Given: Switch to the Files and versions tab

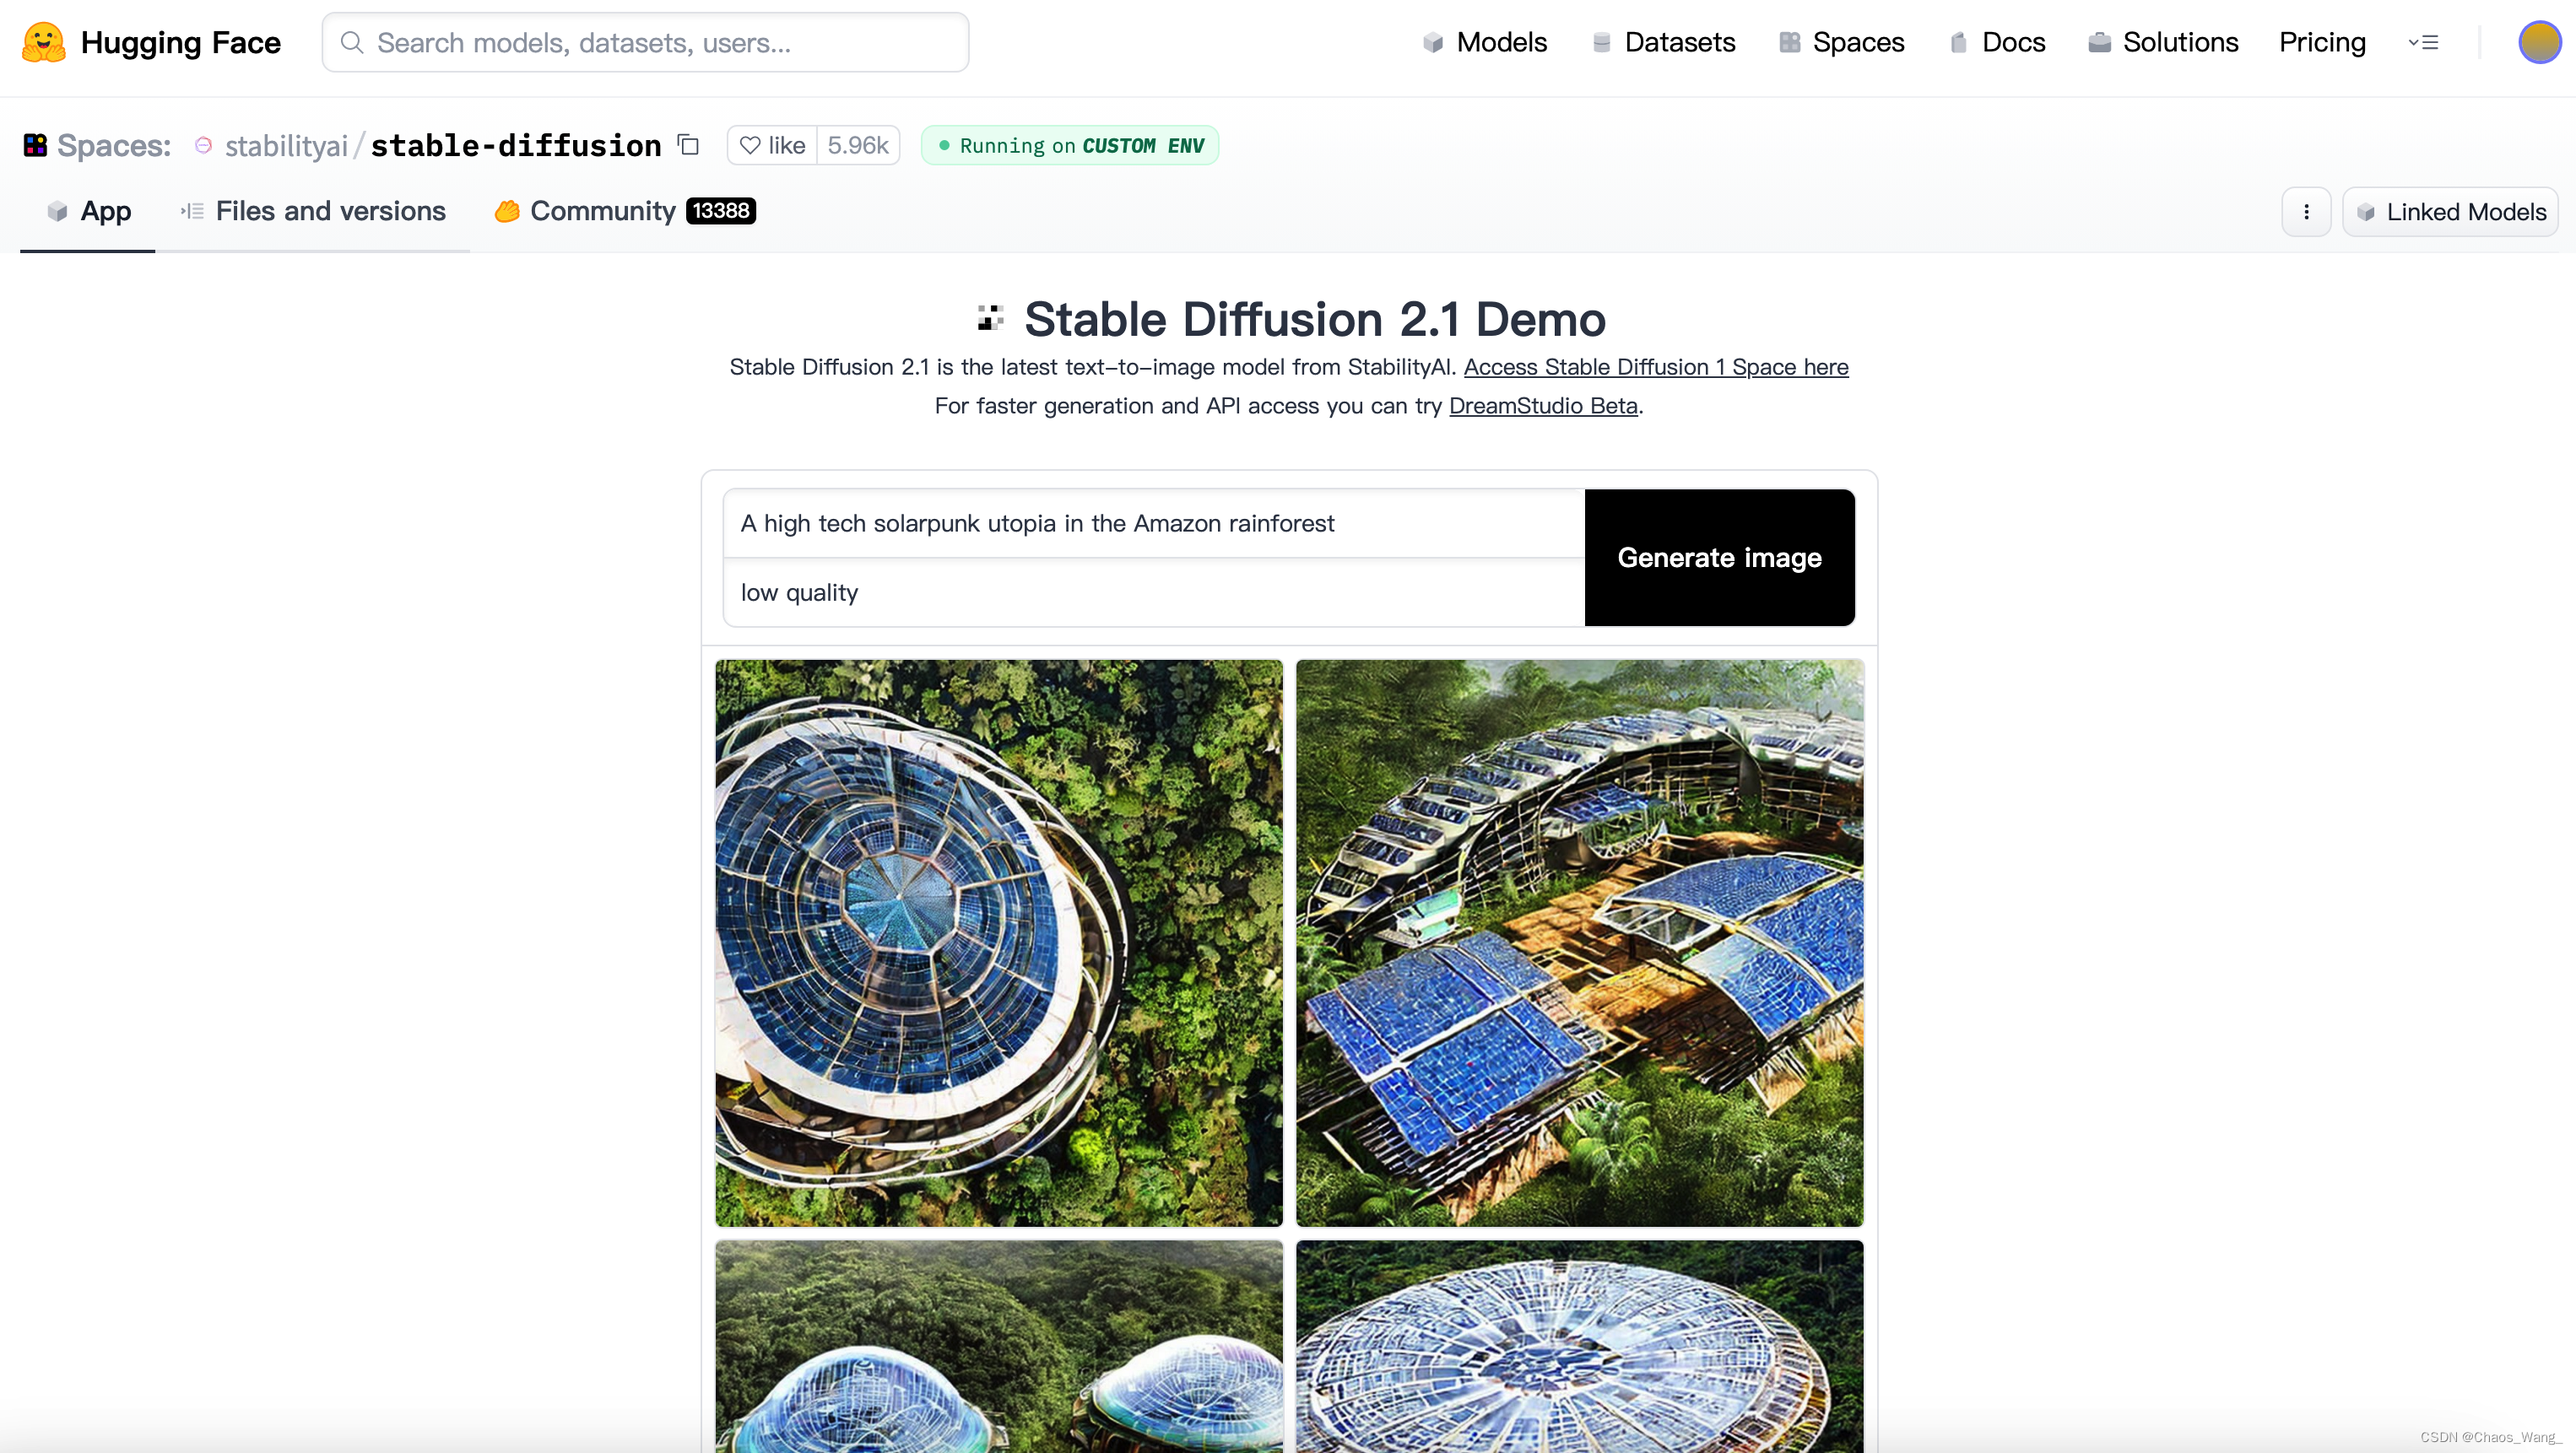Looking at the screenshot, I should (x=313, y=210).
